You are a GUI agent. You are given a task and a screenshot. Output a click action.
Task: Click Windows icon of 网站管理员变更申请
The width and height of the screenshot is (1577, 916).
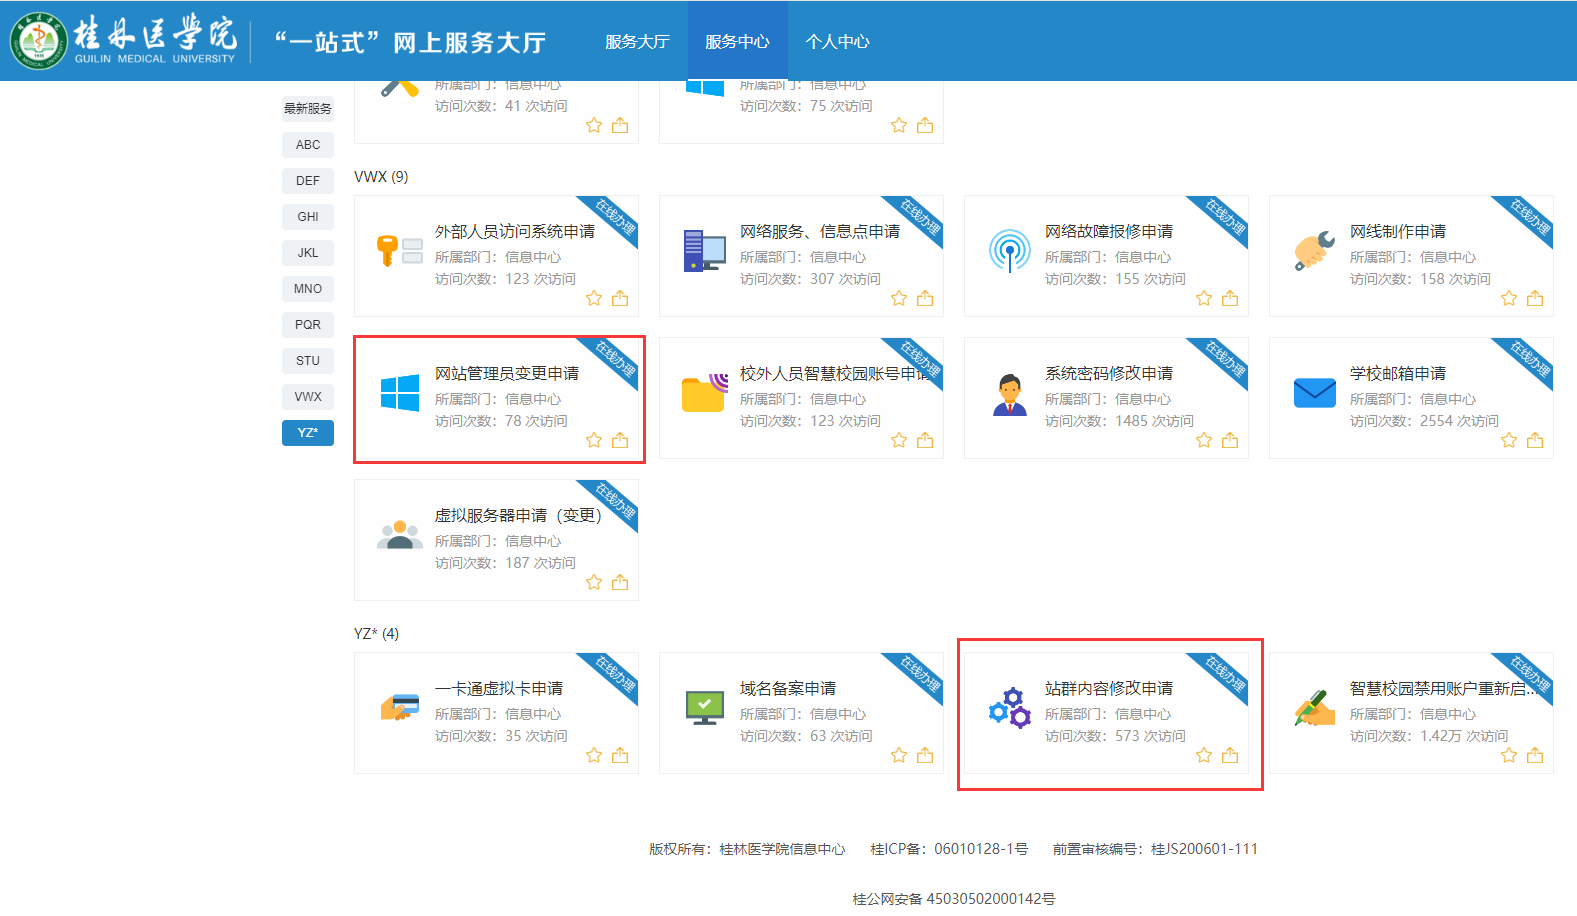coord(400,393)
